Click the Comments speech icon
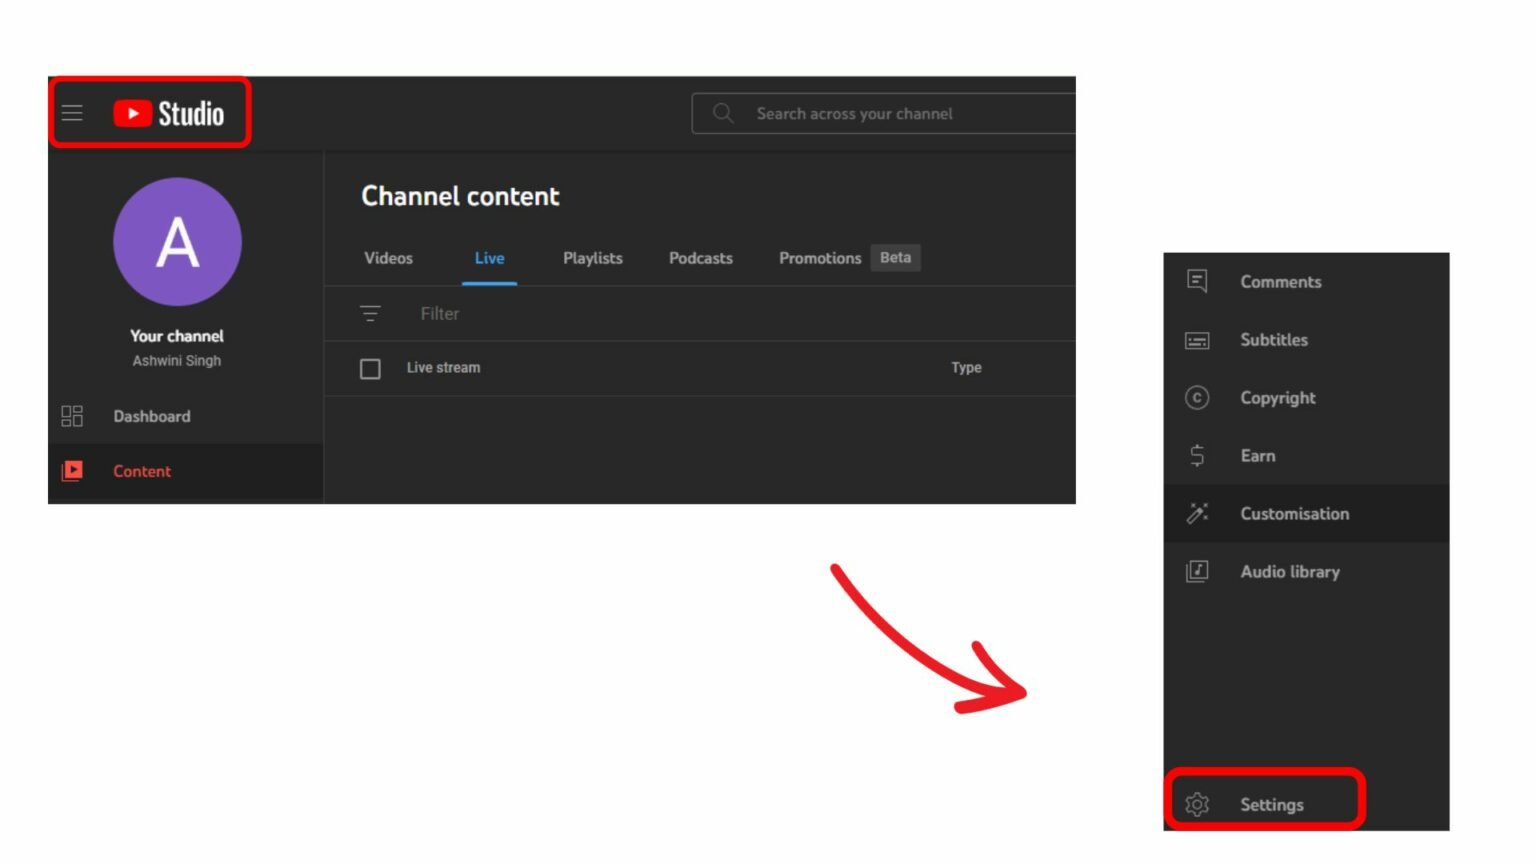Screen dimensions: 1536x864 tap(1197, 281)
